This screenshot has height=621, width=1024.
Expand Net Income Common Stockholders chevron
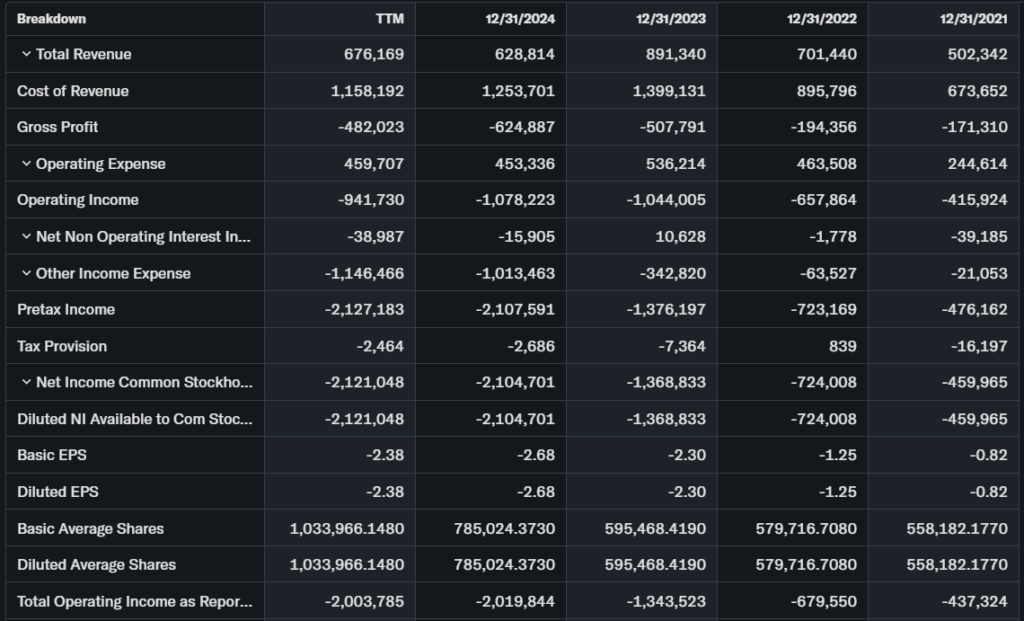pyautogui.click(x=26, y=382)
